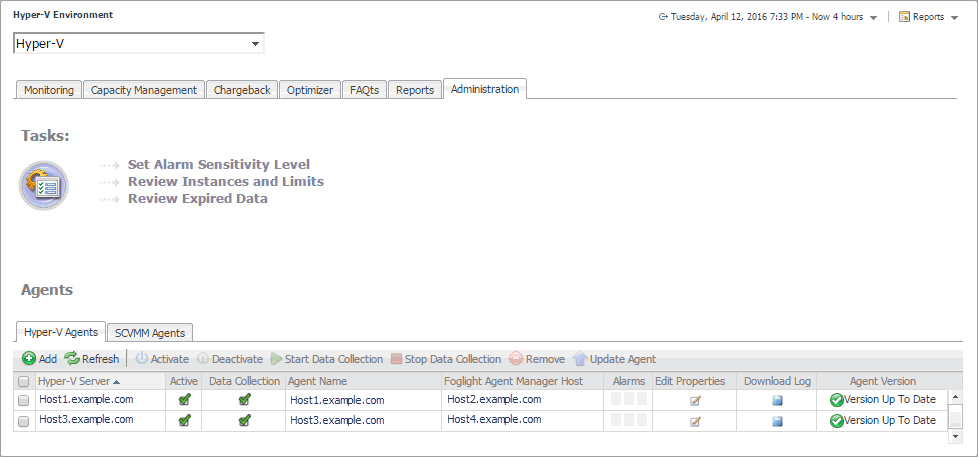This screenshot has width=978, height=457.
Task: Click Foglight Agent Manager Host column header
Action: point(523,381)
